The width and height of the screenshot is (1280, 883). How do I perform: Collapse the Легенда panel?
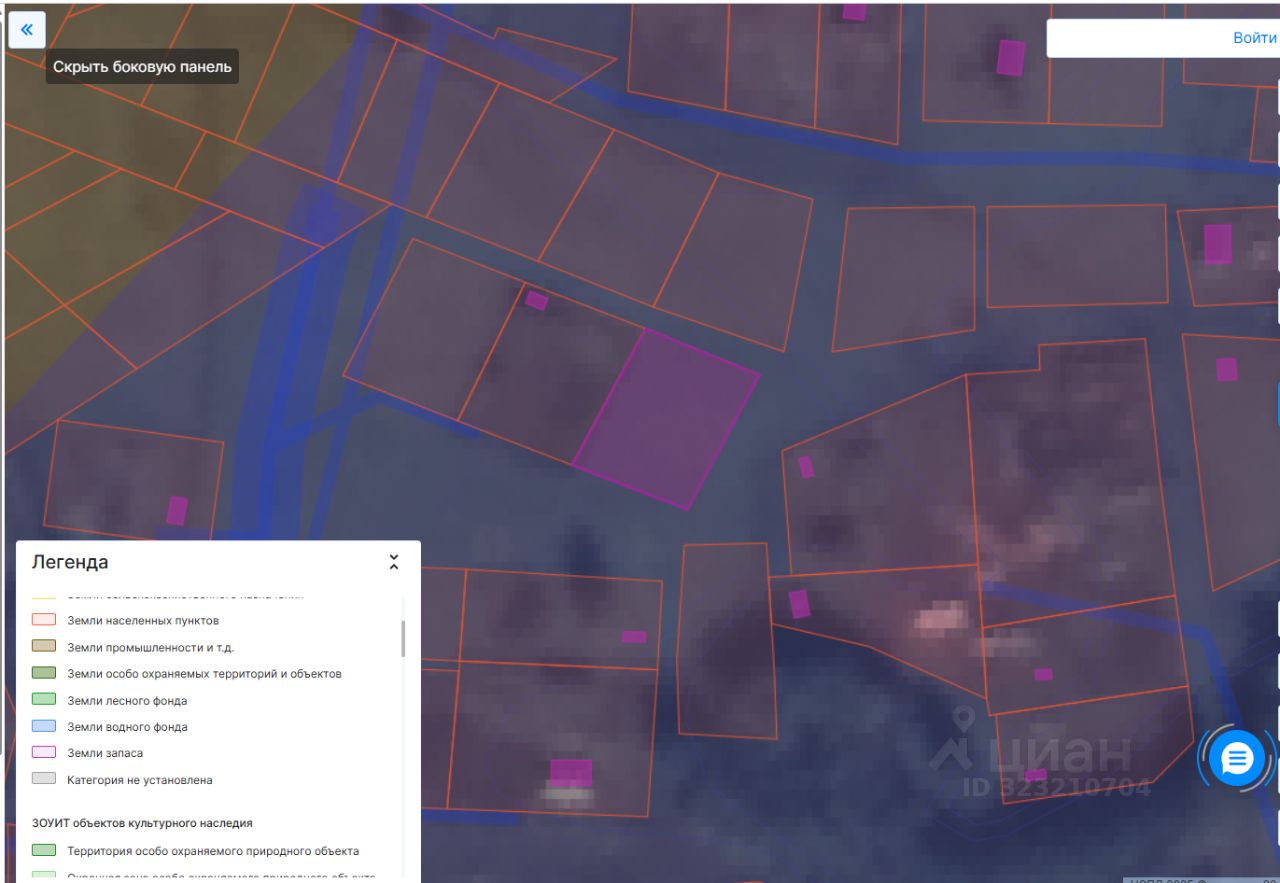point(394,562)
